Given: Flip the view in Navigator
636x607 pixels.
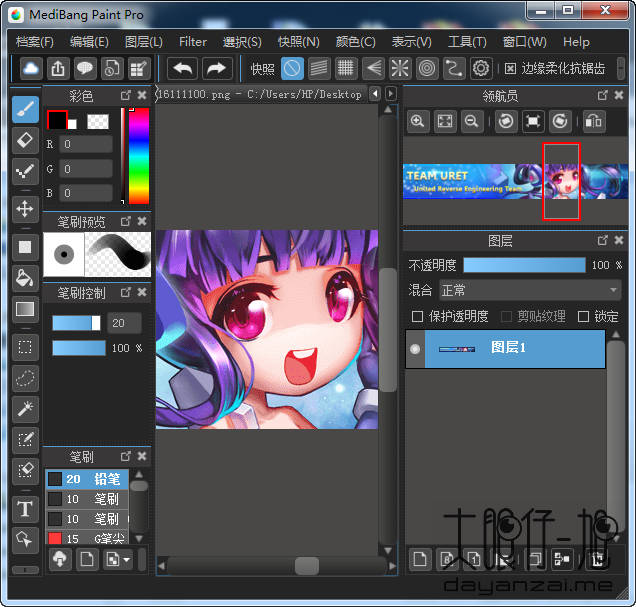Looking at the screenshot, I should [x=594, y=121].
